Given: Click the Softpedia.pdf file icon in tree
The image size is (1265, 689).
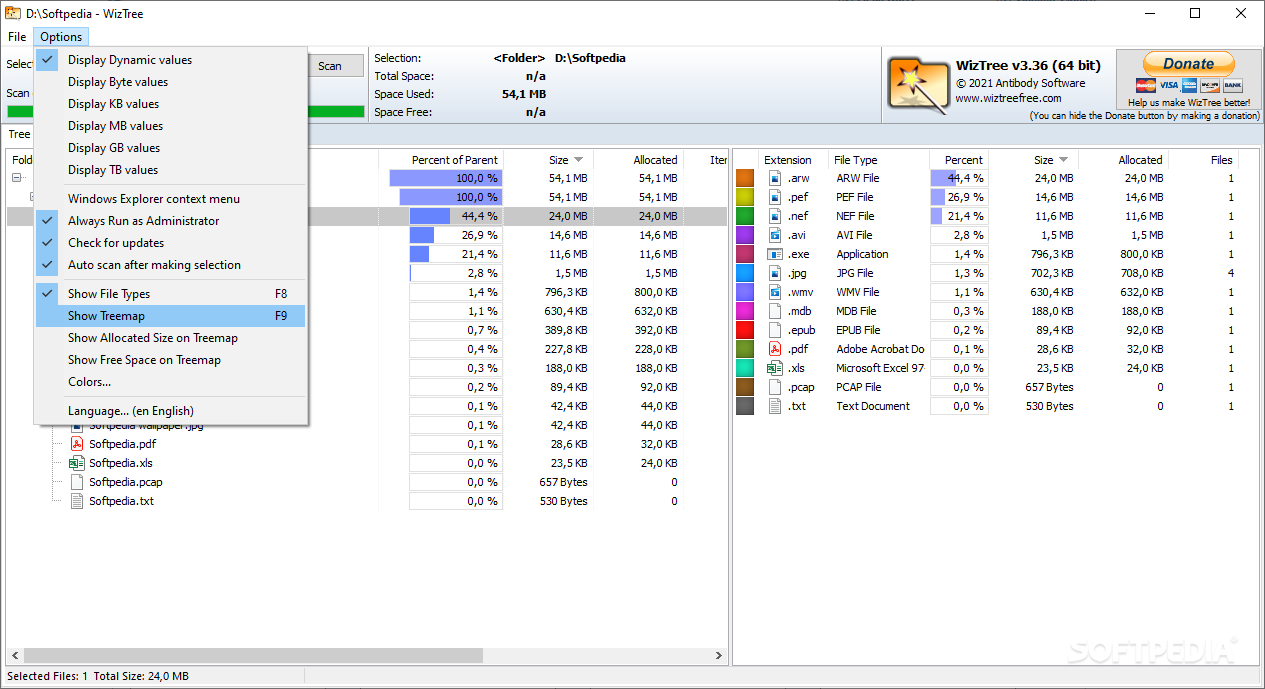Looking at the screenshot, I should pyautogui.click(x=77, y=444).
